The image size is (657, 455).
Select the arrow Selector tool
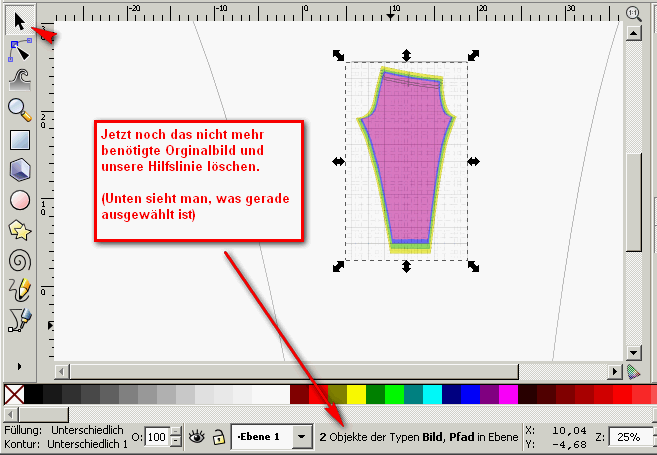pyautogui.click(x=19, y=19)
